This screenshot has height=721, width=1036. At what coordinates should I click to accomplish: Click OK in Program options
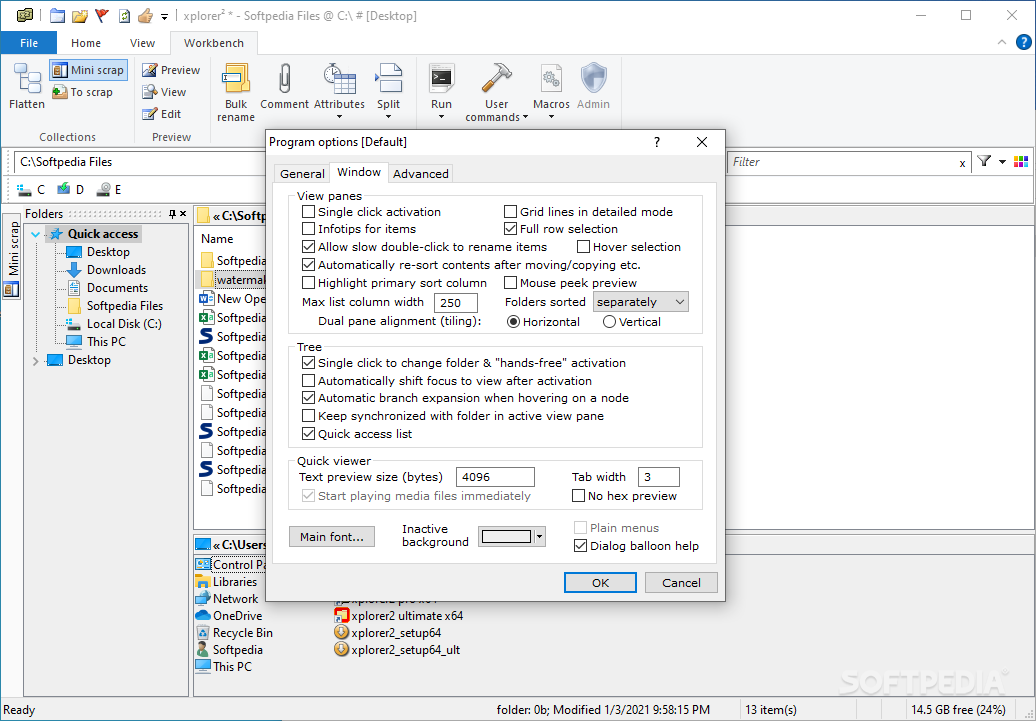(x=600, y=583)
